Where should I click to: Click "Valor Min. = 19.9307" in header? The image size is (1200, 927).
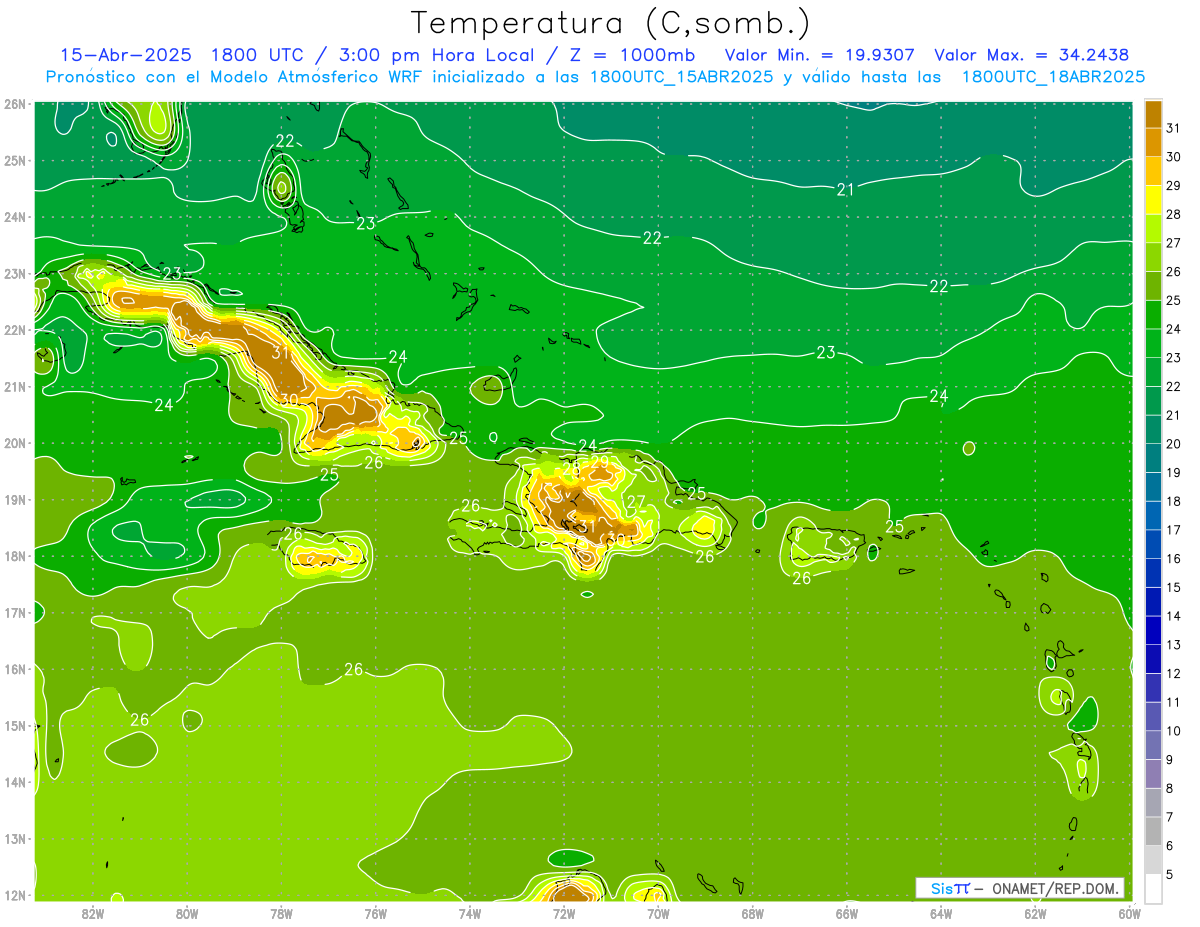click(821, 55)
